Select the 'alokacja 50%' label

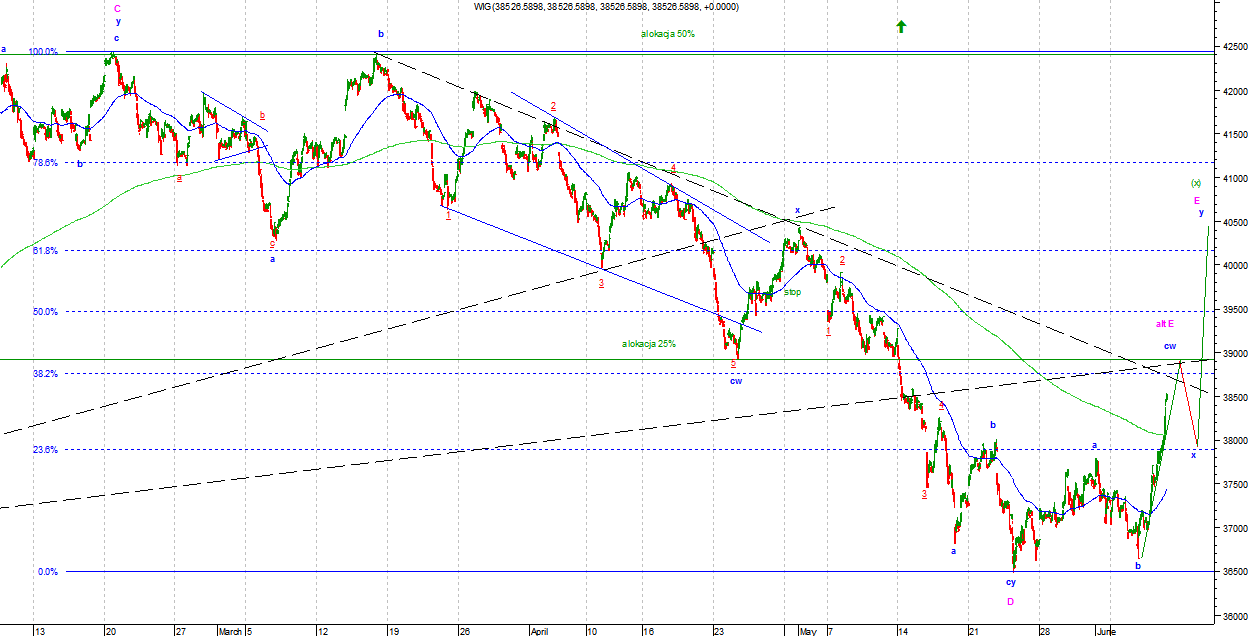668,34
